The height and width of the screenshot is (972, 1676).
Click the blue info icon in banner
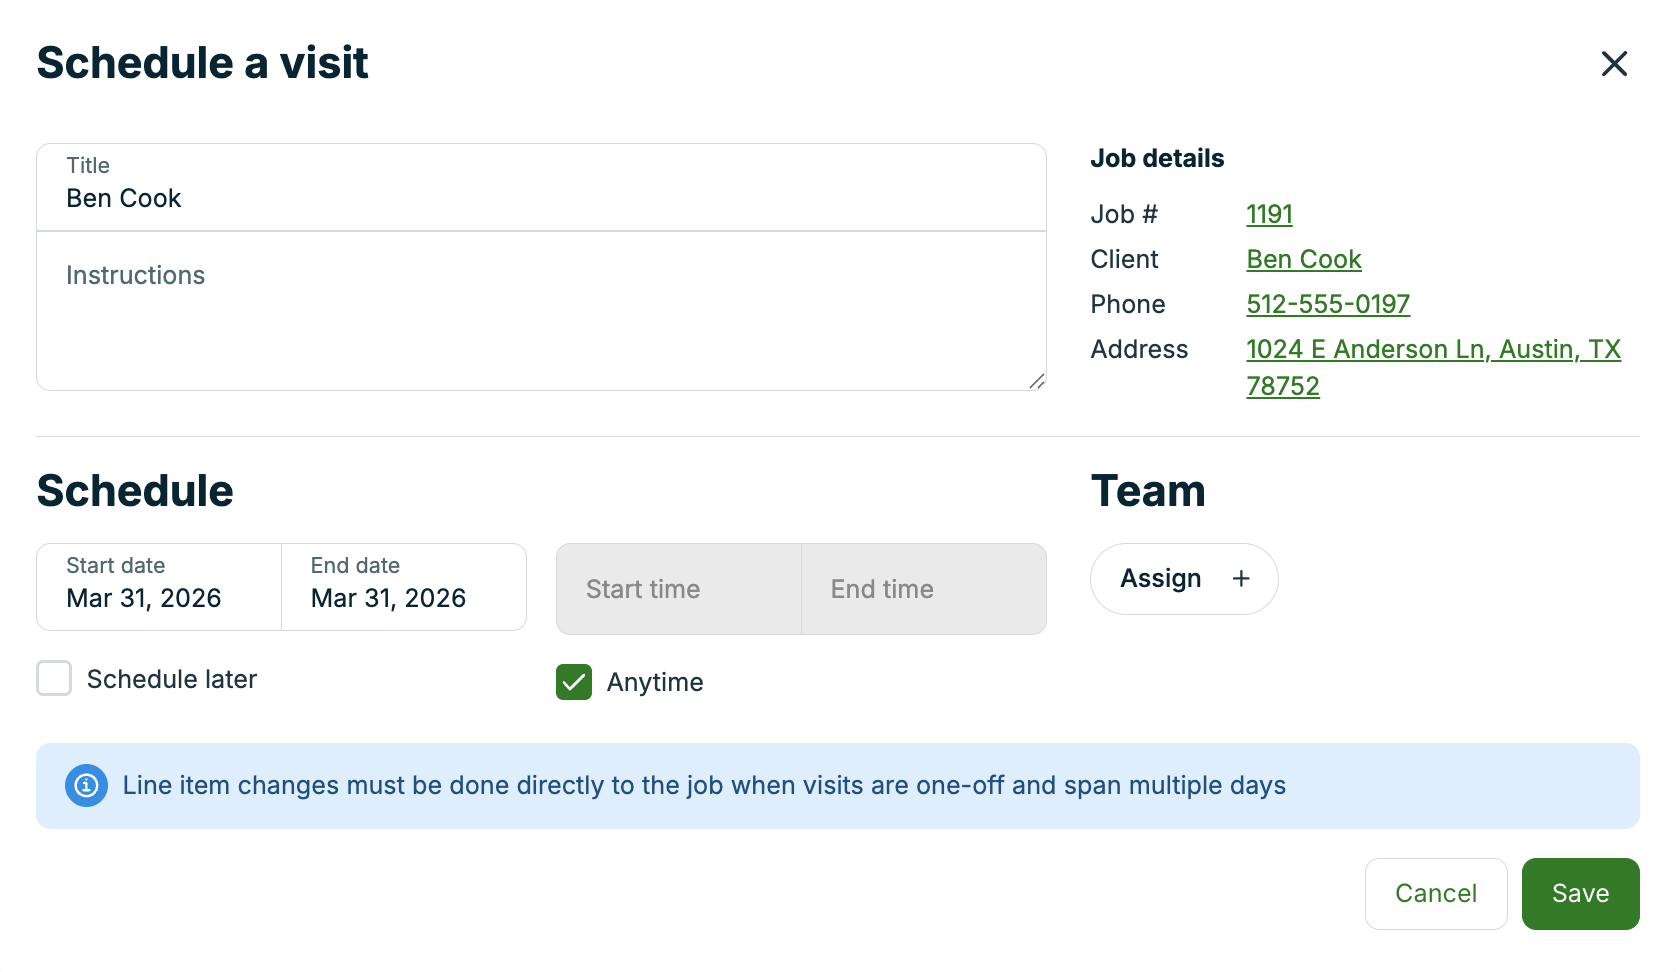click(x=87, y=786)
